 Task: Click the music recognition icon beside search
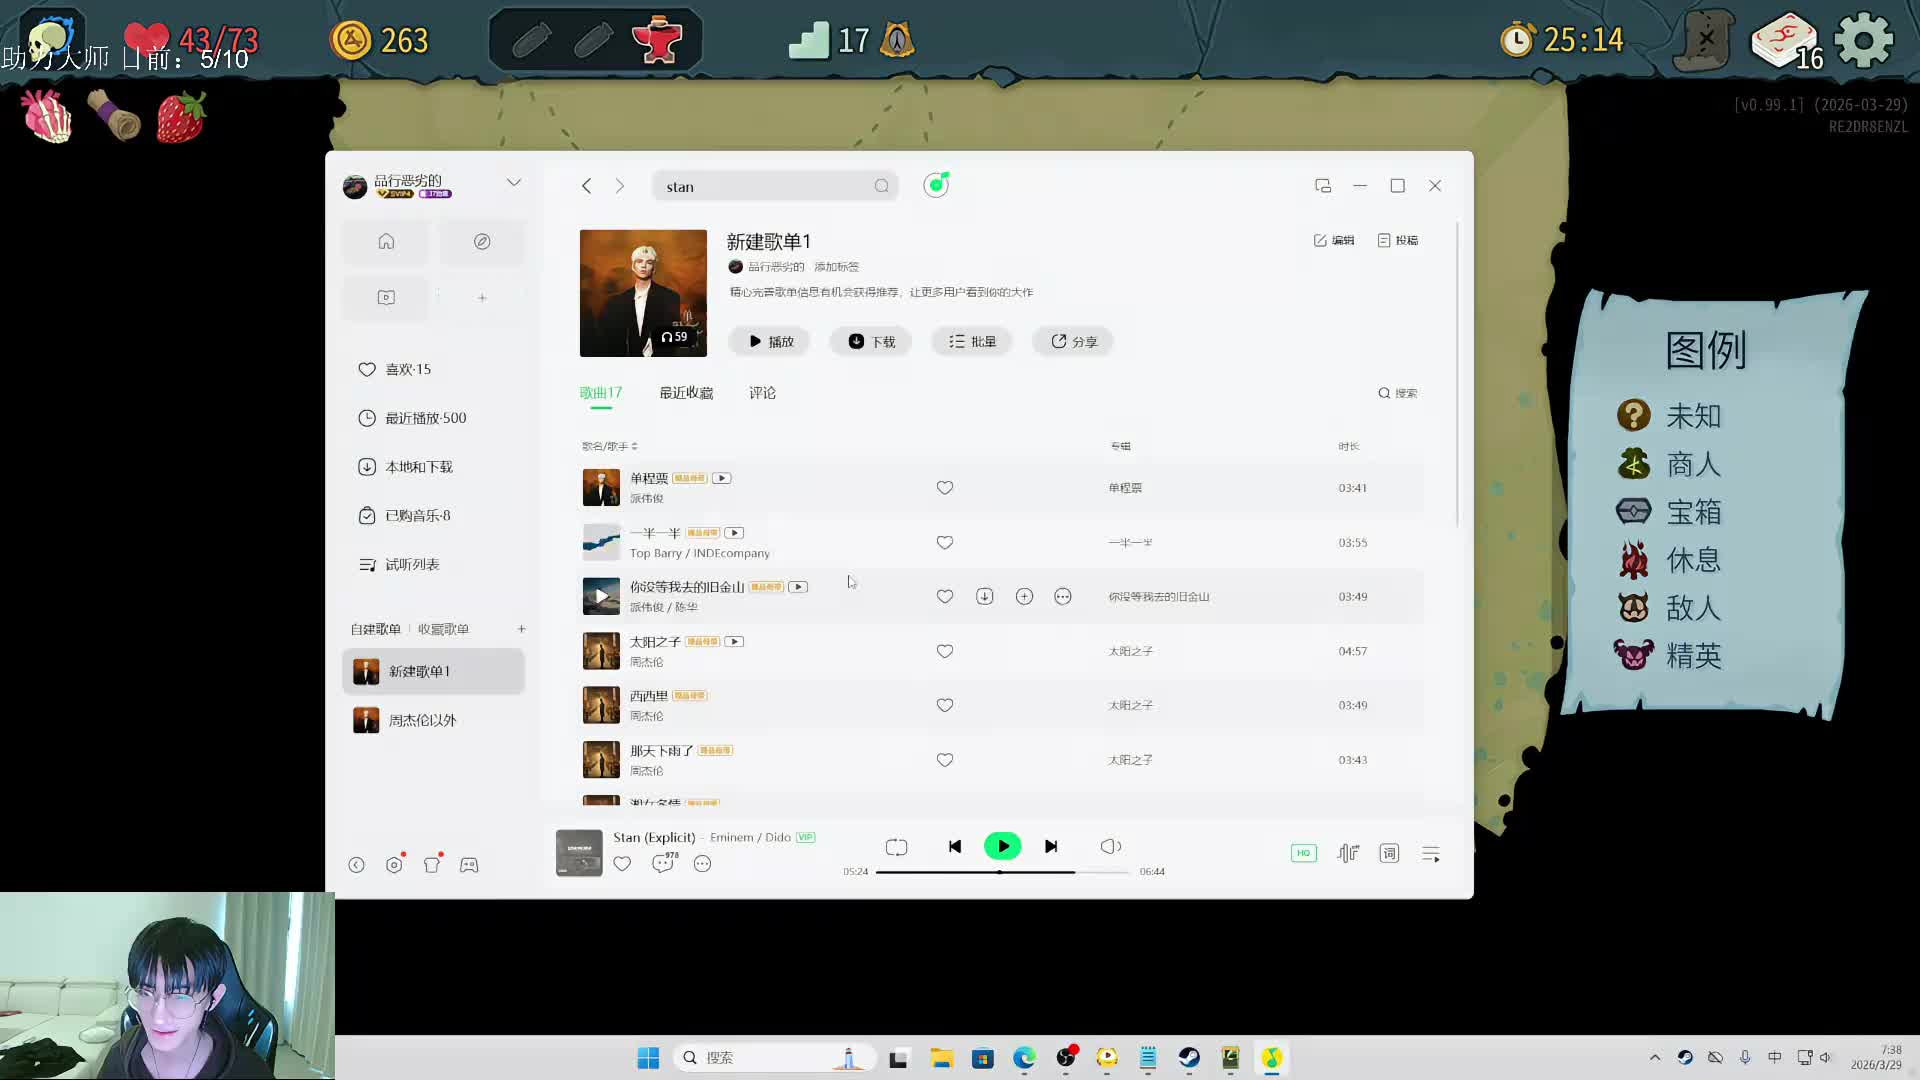(x=936, y=185)
